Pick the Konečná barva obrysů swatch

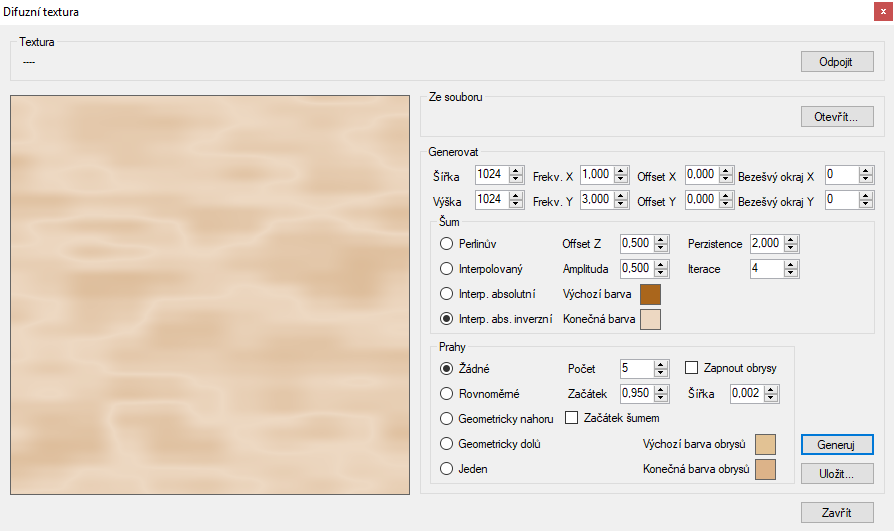click(765, 469)
